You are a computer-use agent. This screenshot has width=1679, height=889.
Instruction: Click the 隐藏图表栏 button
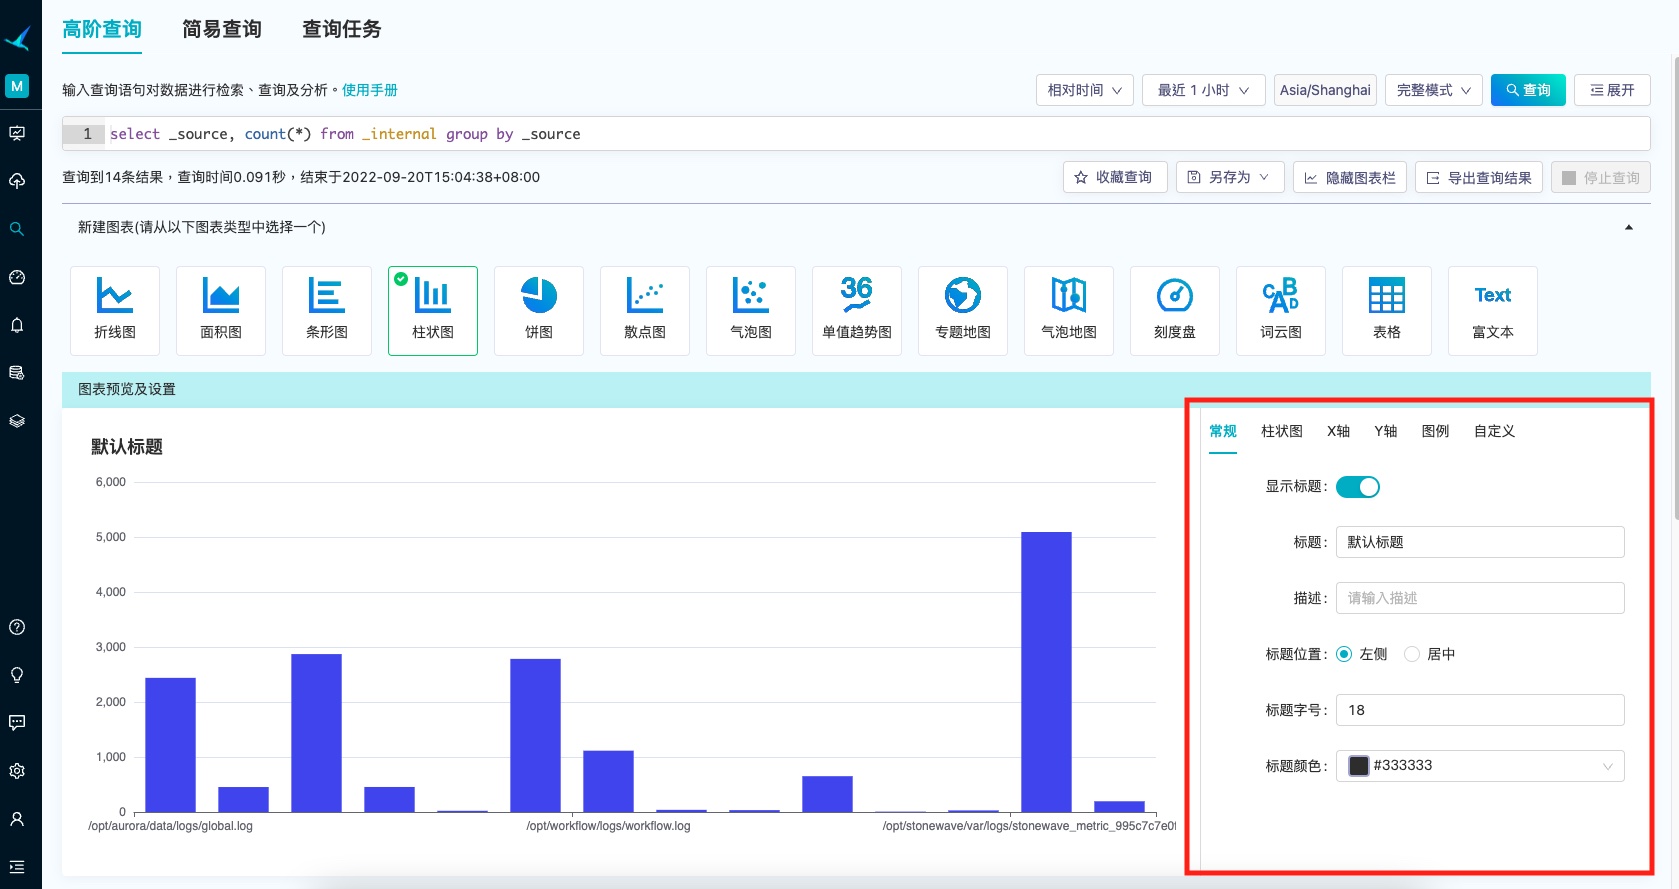pos(1350,177)
